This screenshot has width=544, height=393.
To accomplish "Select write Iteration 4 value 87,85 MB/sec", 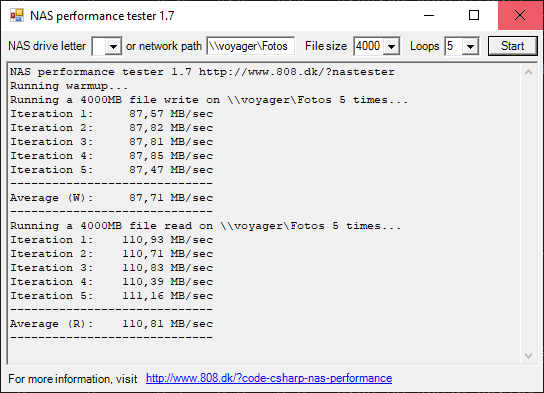I will (x=171, y=156).
